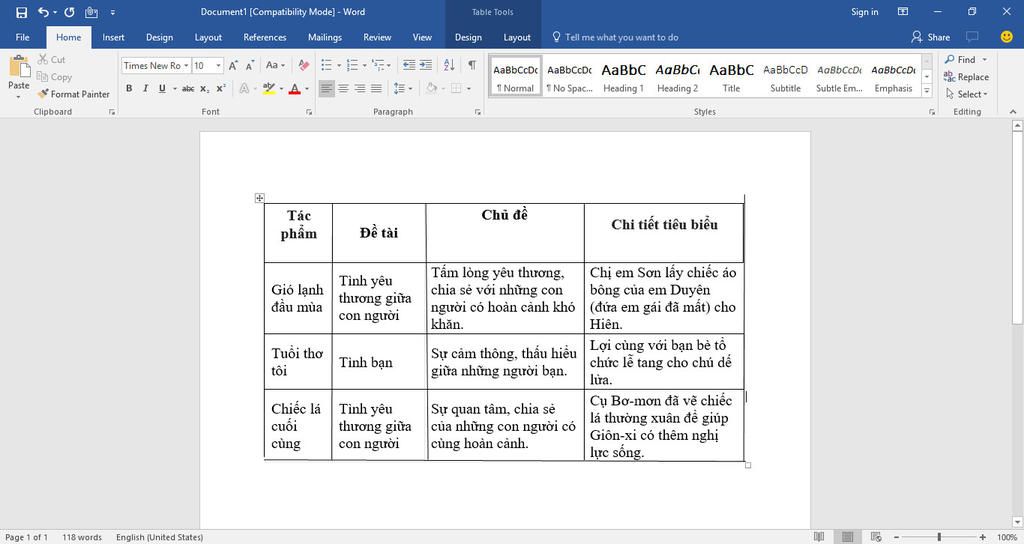
Task: Switch to the Insert tab
Action: [113, 37]
